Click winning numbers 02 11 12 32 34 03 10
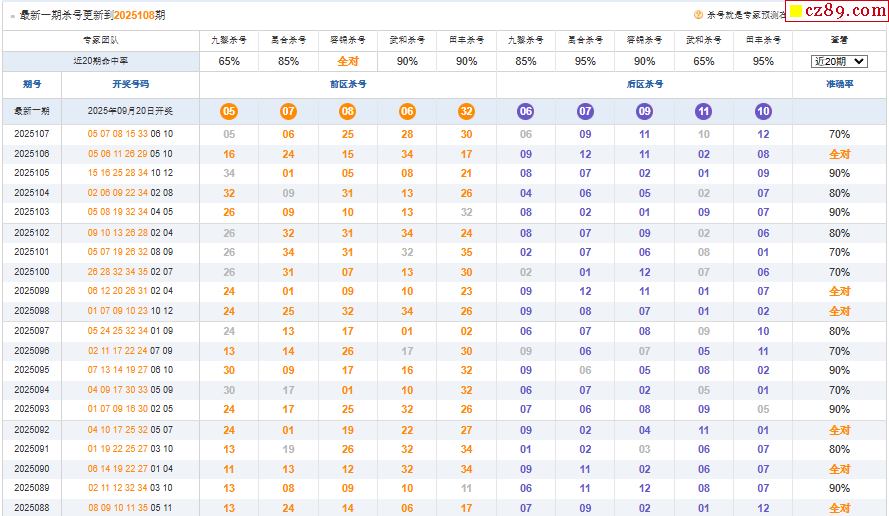The width and height of the screenshot is (889, 516). (x=130, y=488)
